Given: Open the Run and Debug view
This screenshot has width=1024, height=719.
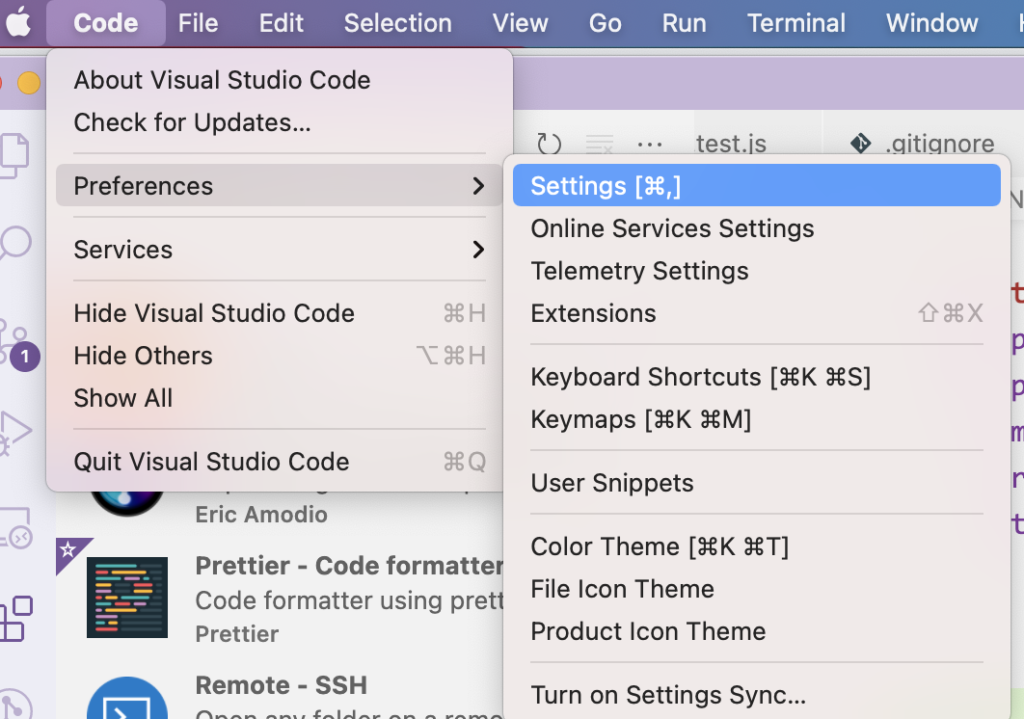Looking at the screenshot, I should point(16,432).
